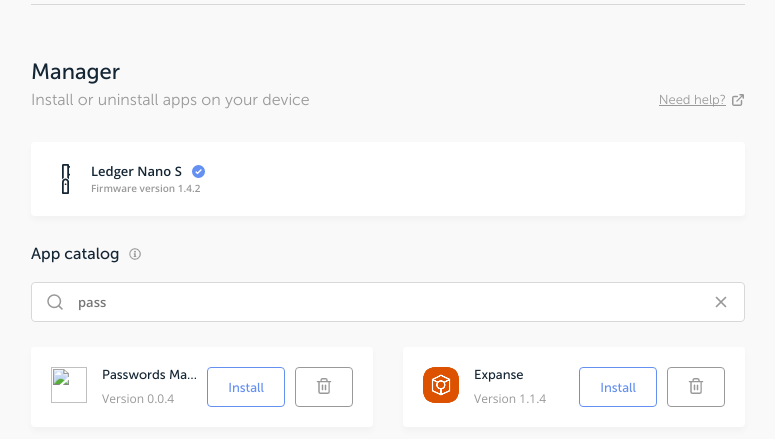Install the Passwords Manager app
This screenshot has width=775, height=439.
pos(246,387)
